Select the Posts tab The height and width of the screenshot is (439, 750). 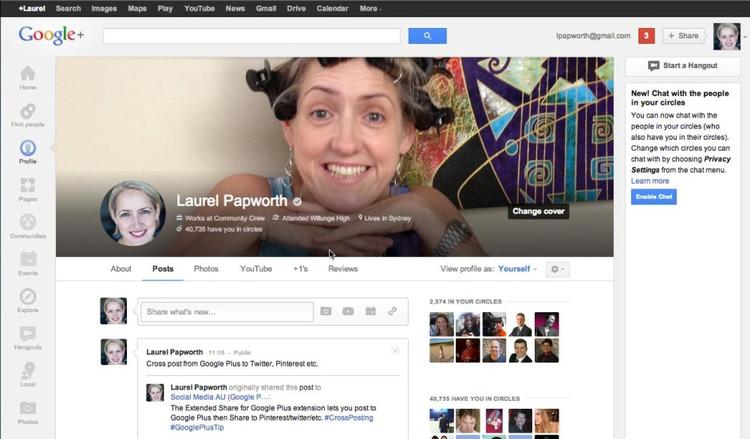tap(163, 269)
